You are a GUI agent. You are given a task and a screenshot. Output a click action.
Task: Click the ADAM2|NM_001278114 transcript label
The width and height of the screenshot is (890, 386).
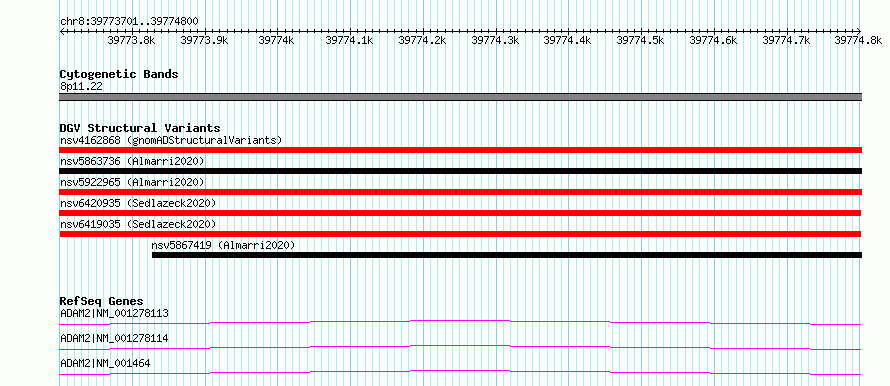[114, 338]
